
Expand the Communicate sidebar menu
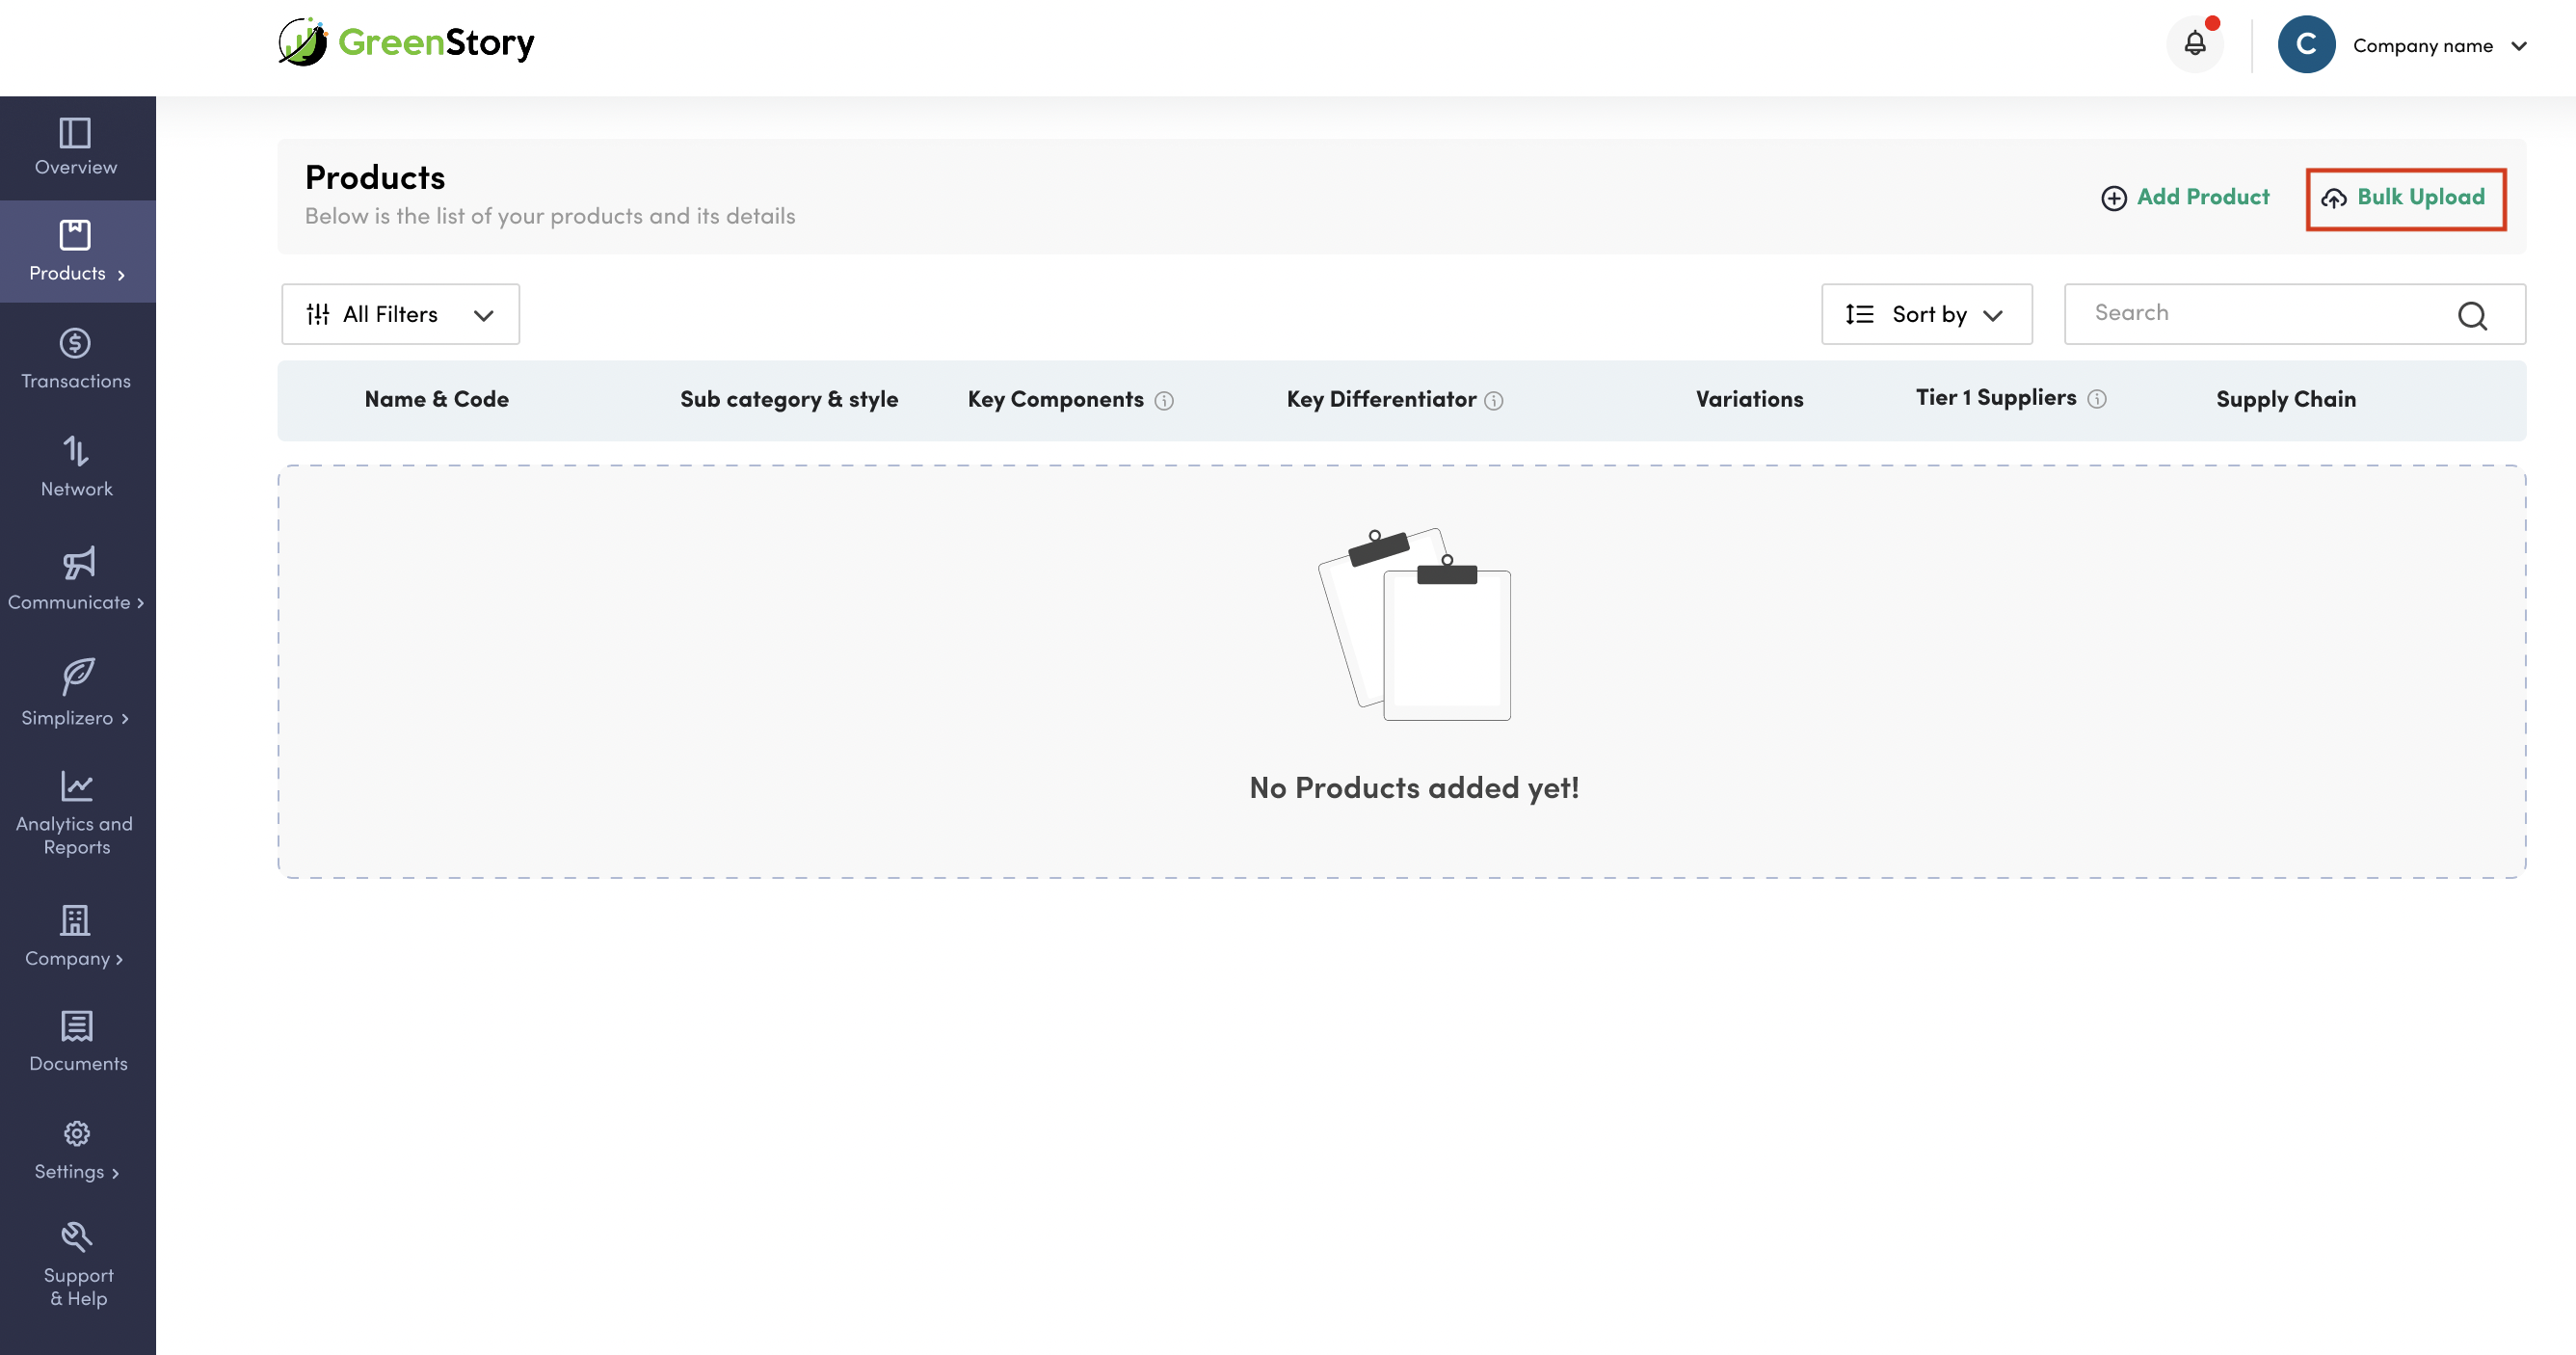coord(76,579)
